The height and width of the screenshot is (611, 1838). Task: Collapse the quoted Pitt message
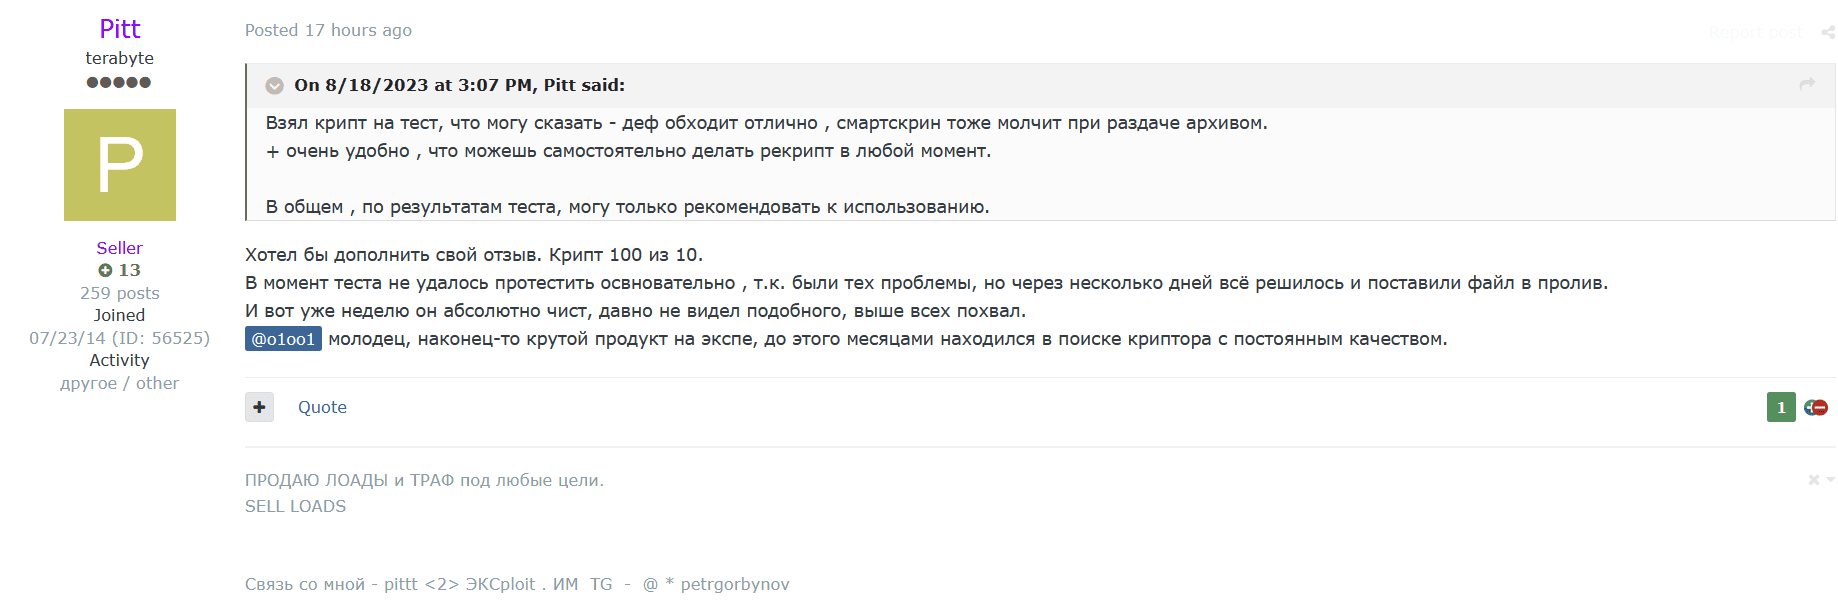pos(274,86)
